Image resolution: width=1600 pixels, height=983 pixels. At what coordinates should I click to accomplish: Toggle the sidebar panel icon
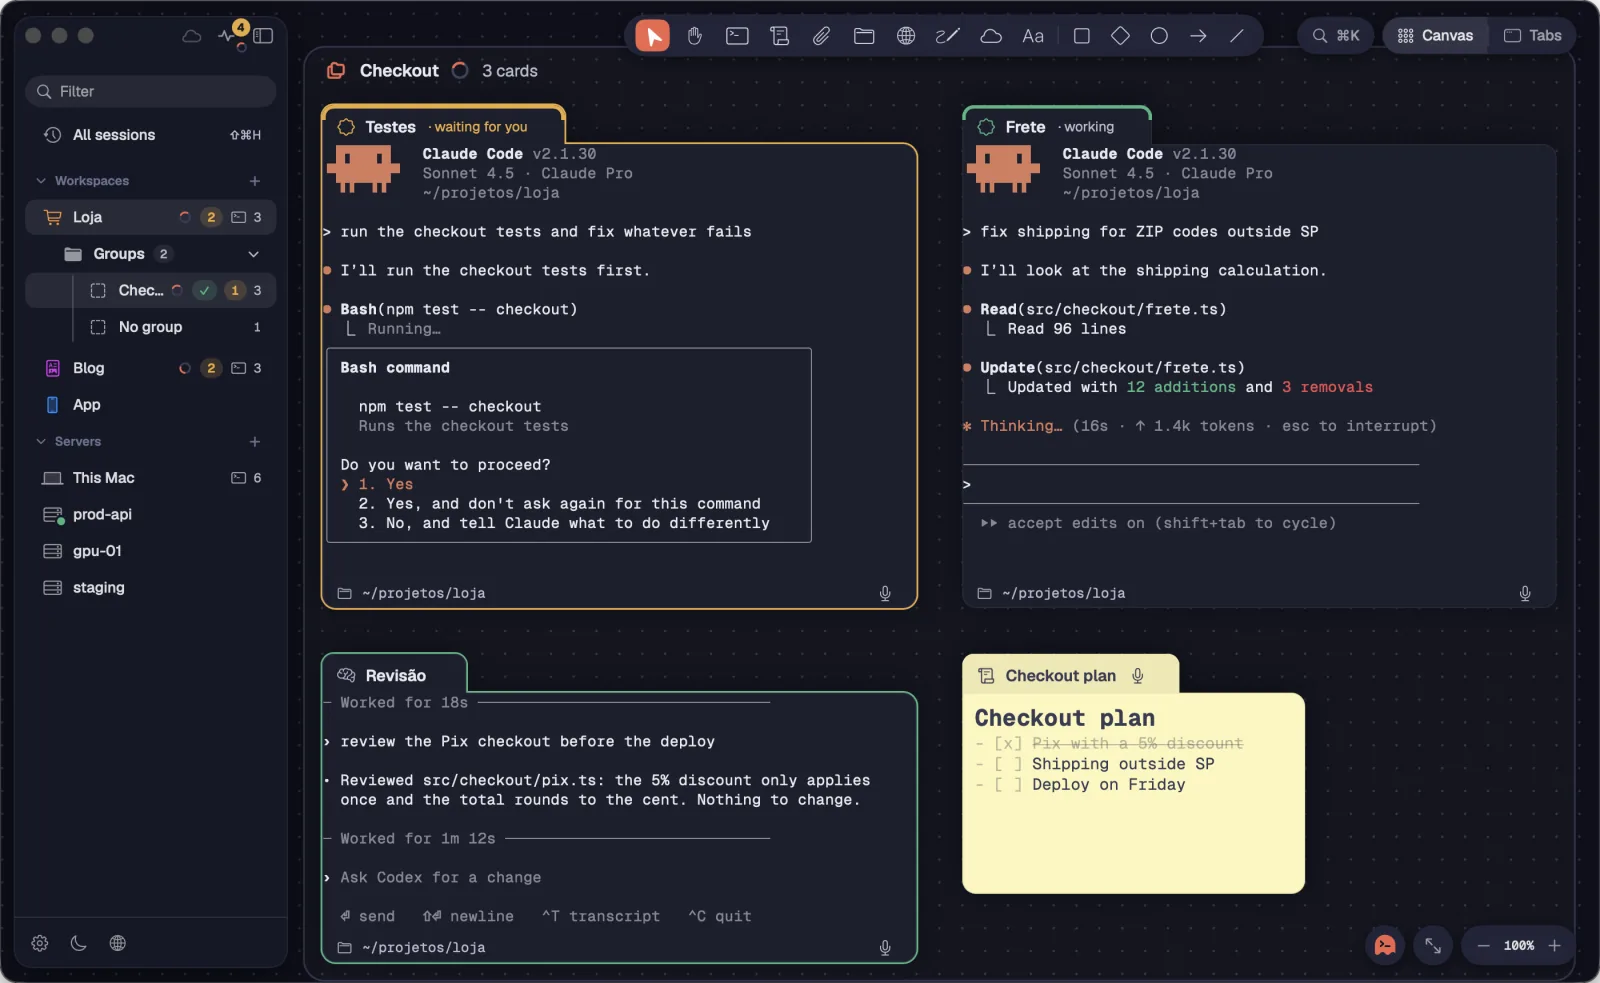click(263, 36)
